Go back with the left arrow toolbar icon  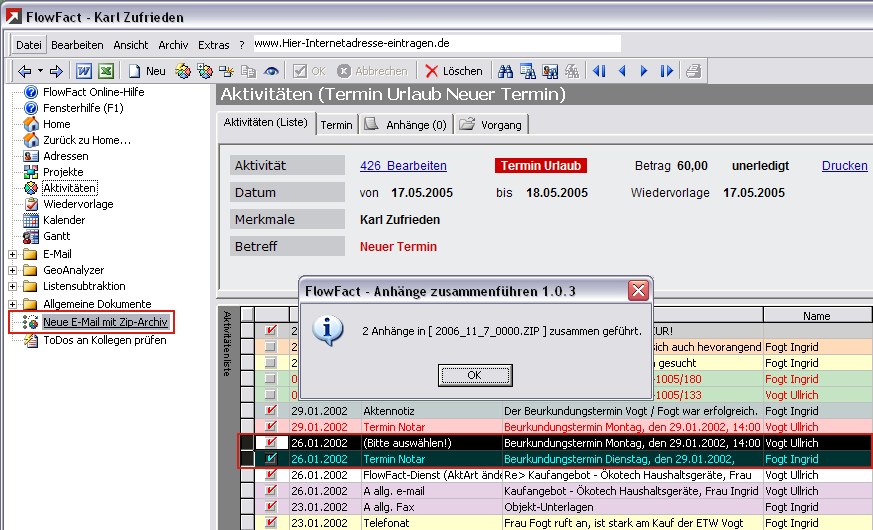24,71
